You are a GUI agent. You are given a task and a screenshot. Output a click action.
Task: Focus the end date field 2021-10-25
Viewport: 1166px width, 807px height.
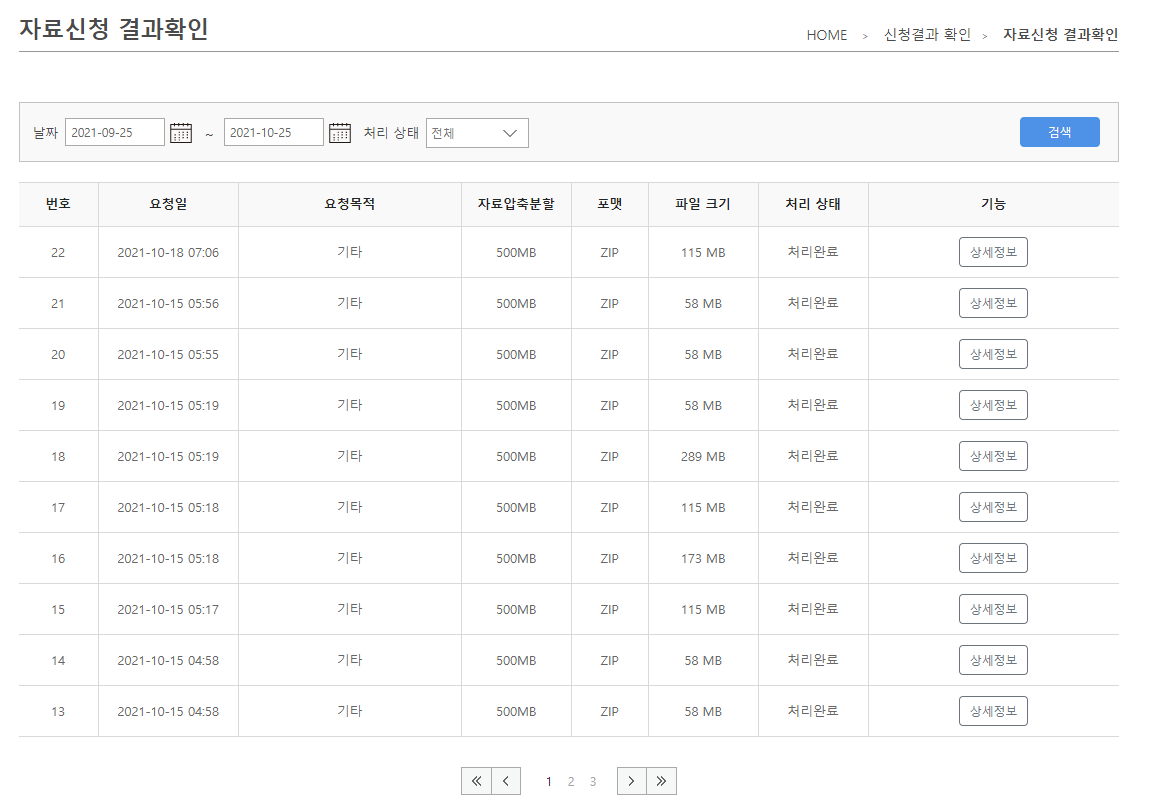274,132
